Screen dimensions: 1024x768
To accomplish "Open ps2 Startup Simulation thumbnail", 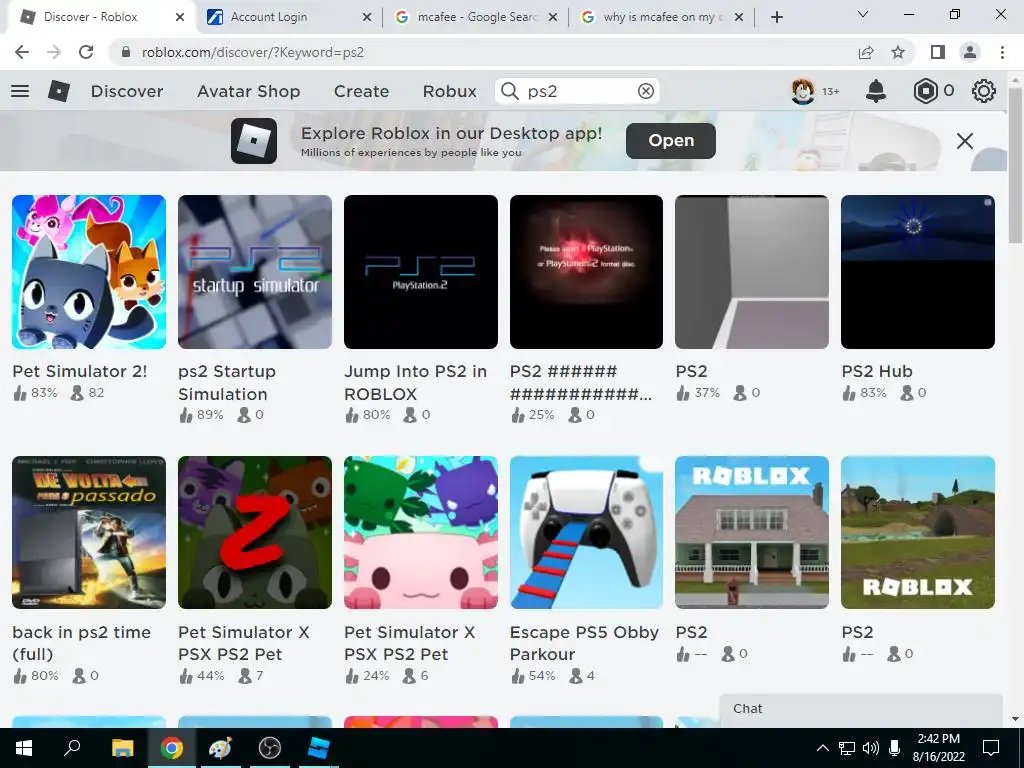I will click(x=255, y=272).
